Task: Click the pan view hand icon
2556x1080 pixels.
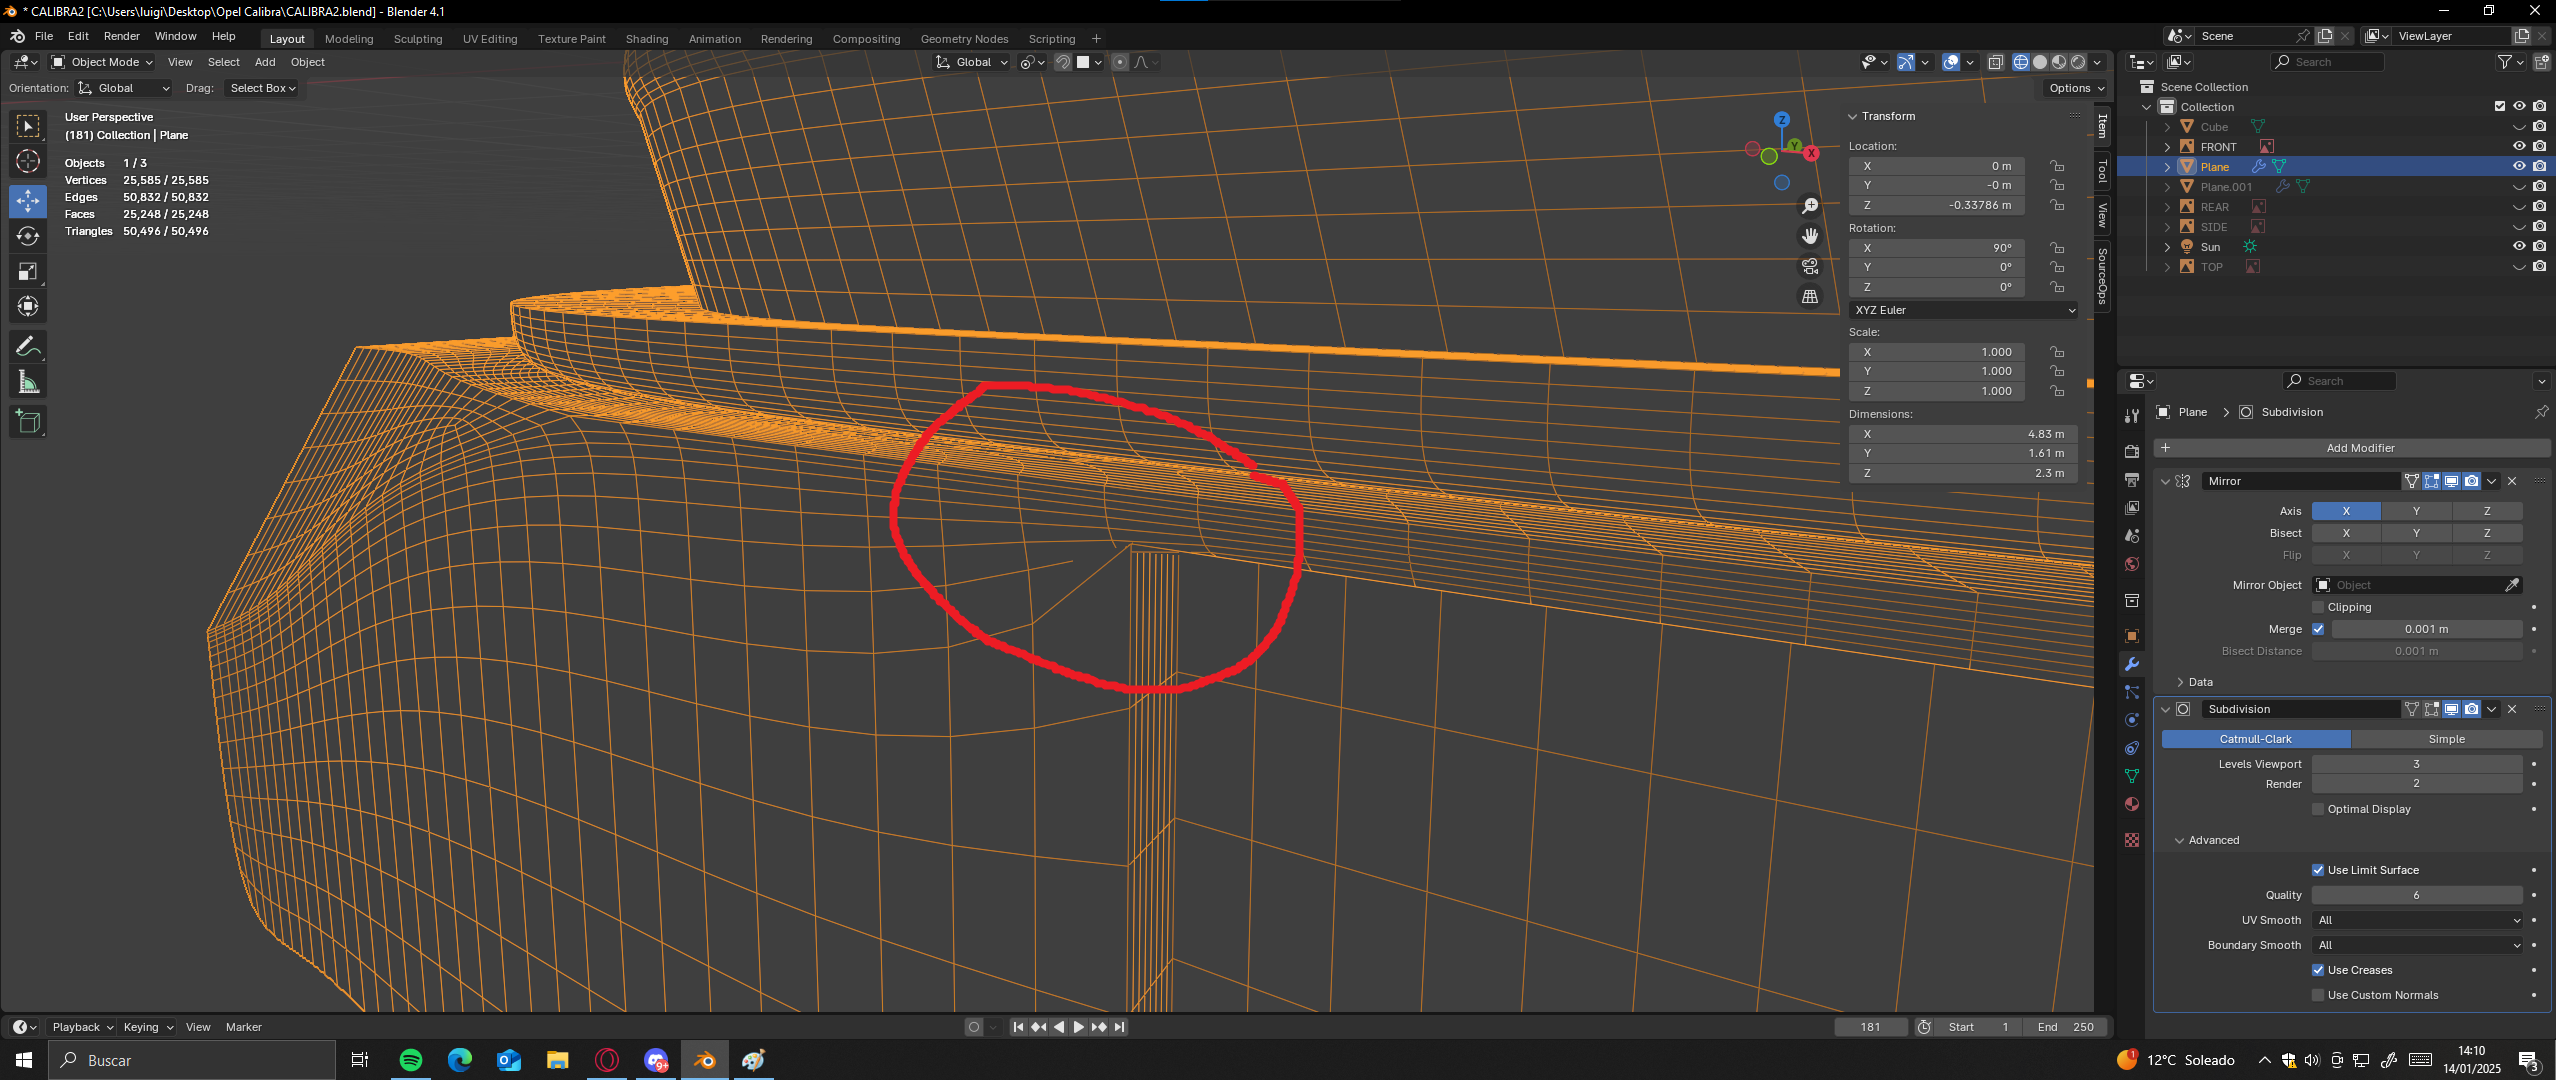Action: click(1810, 236)
